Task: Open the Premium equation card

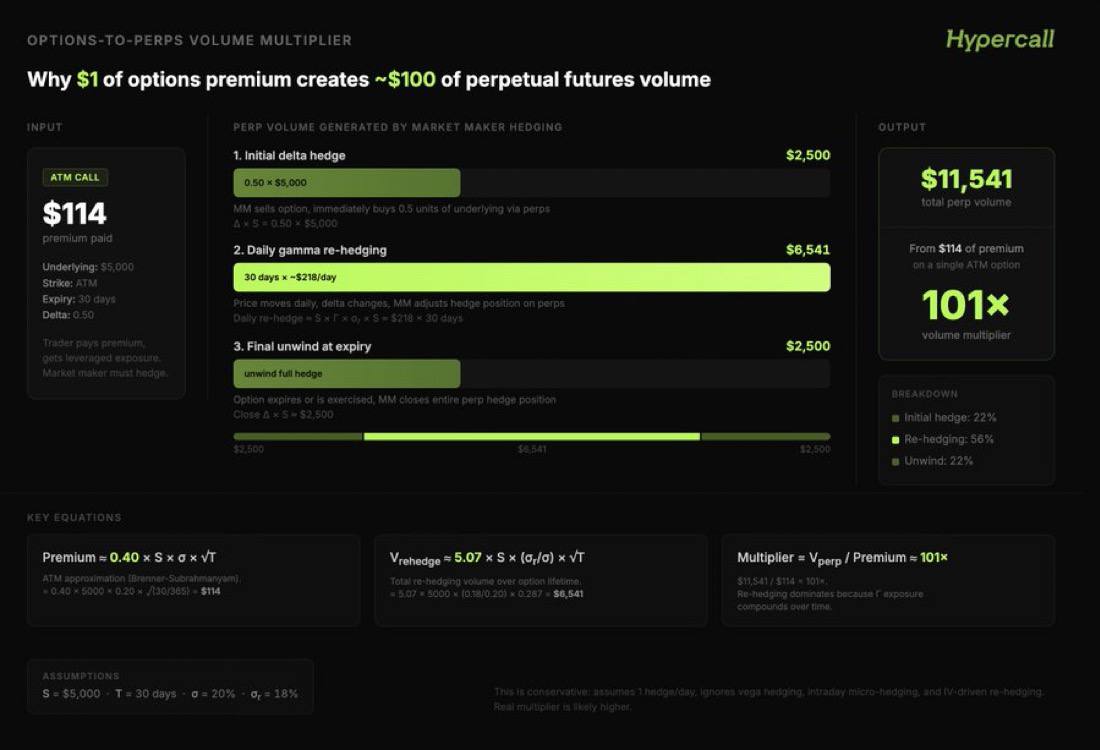Action: [194, 580]
